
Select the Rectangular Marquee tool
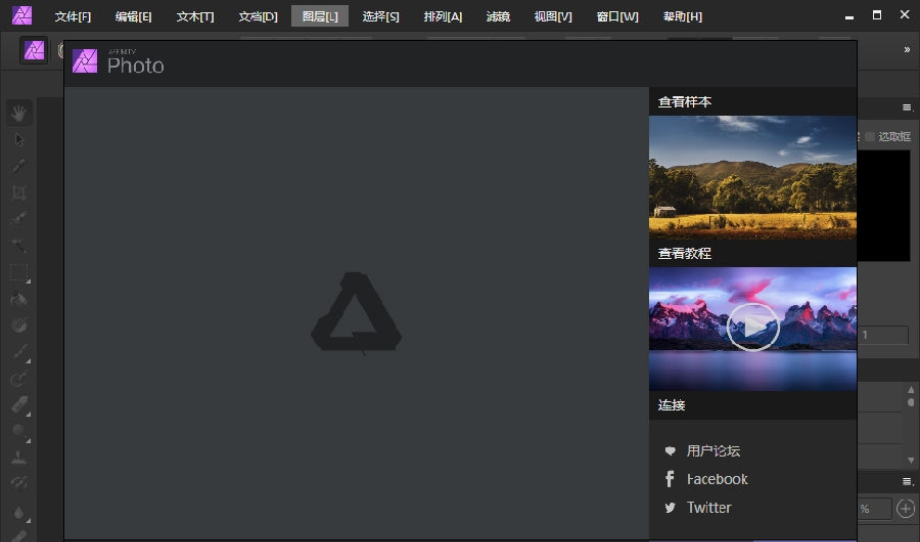pyautogui.click(x=19, y=273)
